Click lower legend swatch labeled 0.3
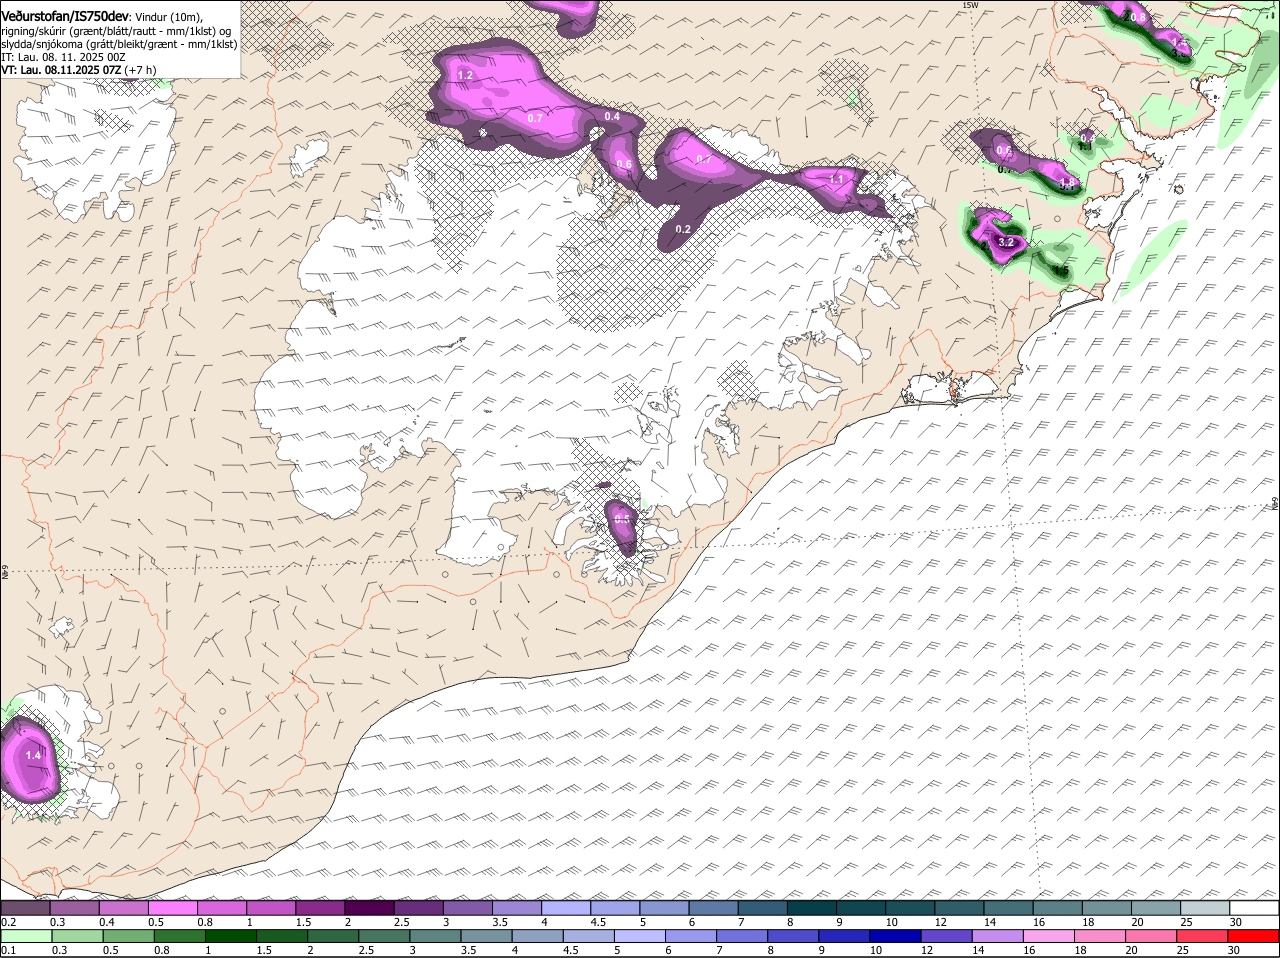The width and height of the screenshot is (1280, 958). click(77, 937)
